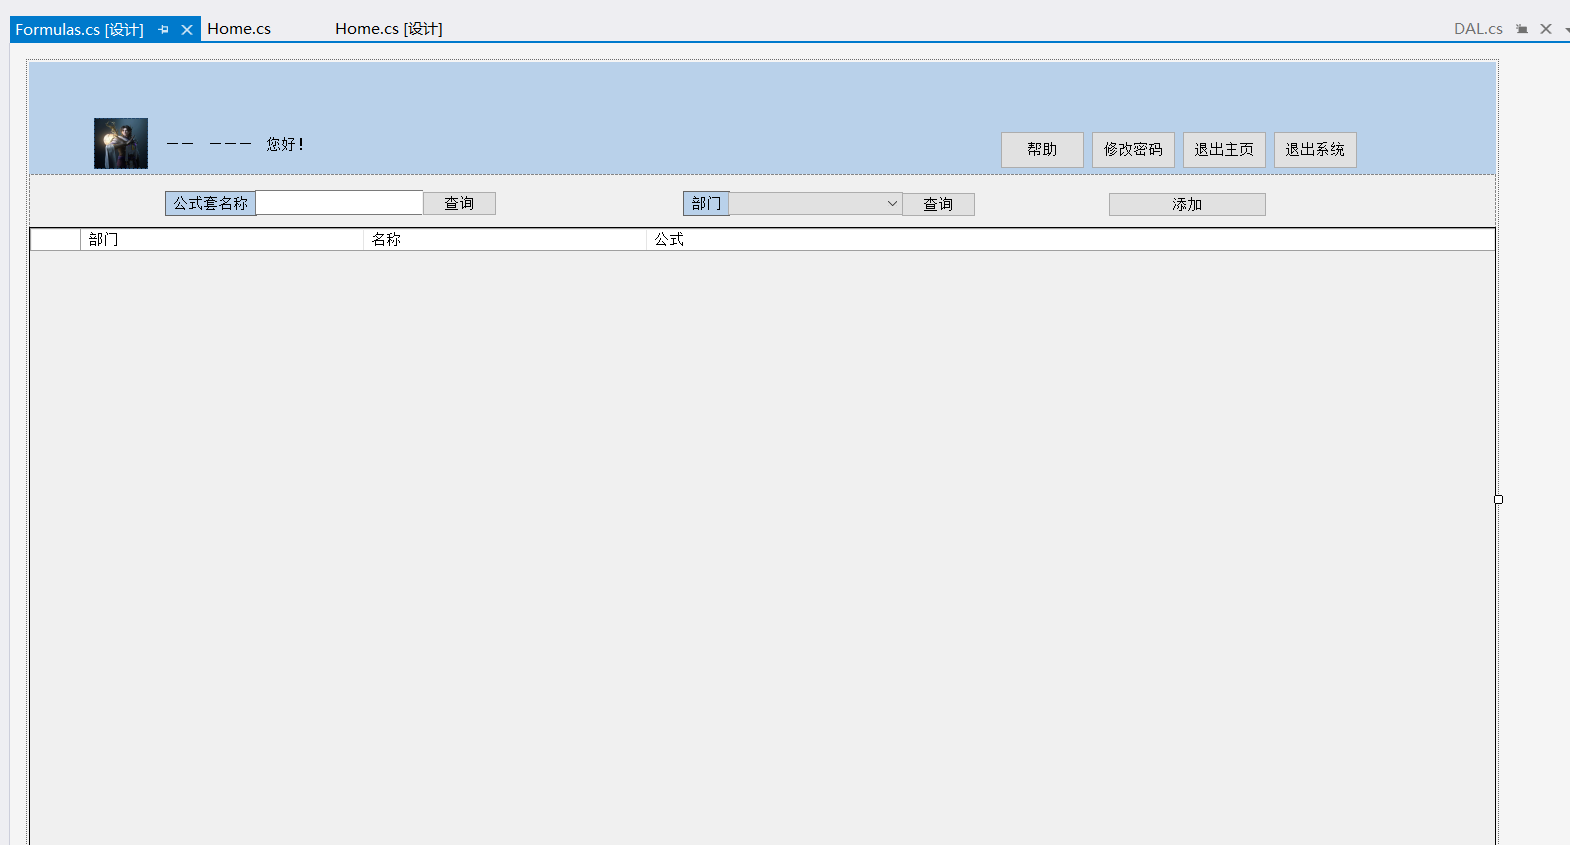Open the Home.cs code tab
Viewport: 1570px width, 845px height.
(x=239, y=29)
